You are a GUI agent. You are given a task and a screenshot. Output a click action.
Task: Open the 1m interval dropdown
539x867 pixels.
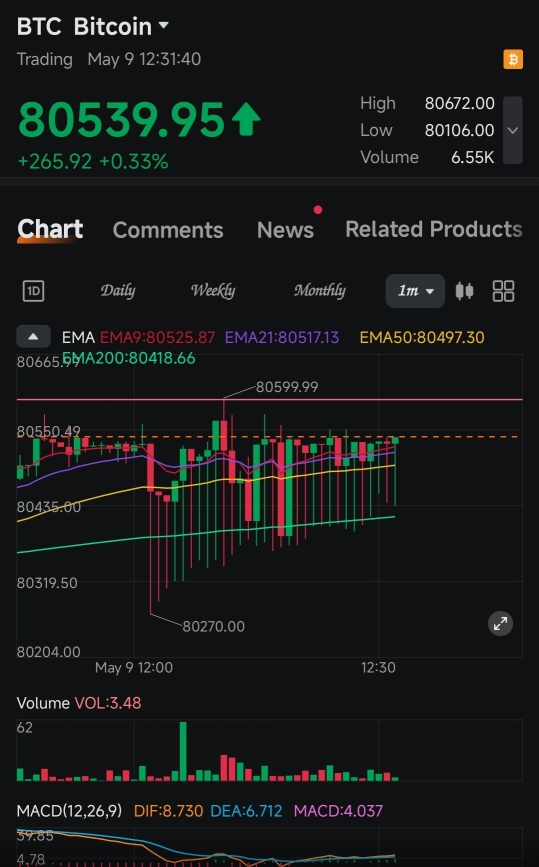click(x=415, y=291)
